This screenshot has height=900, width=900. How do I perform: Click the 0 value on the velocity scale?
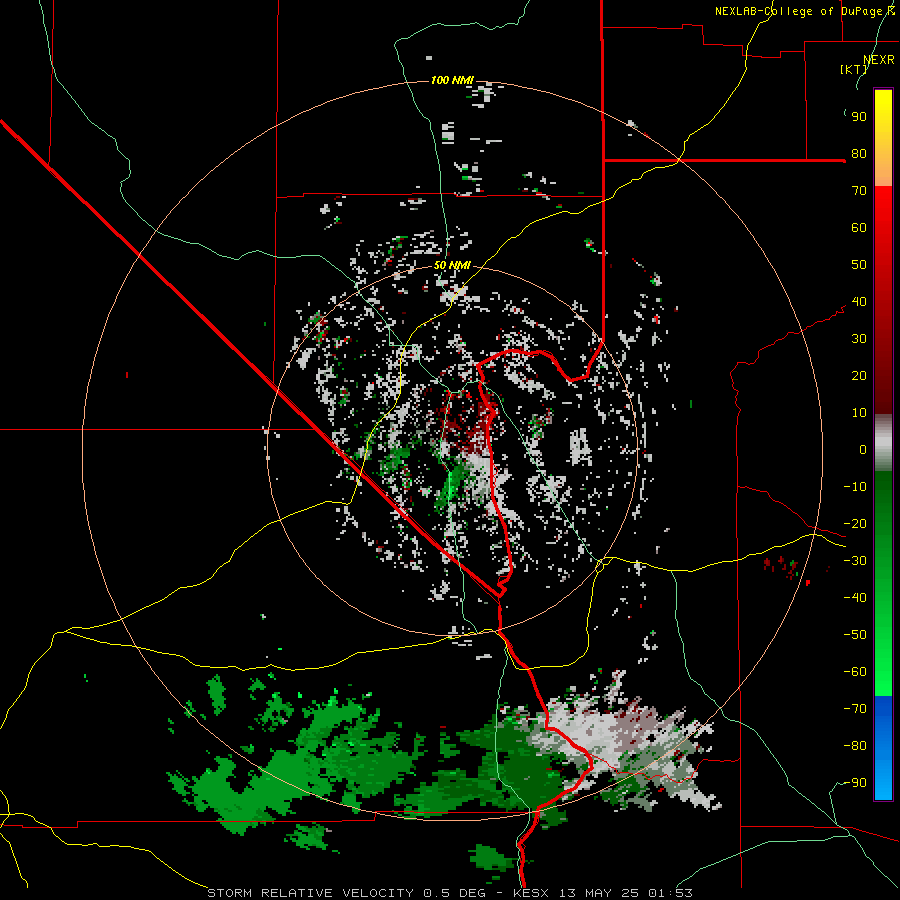pos(863,450)
